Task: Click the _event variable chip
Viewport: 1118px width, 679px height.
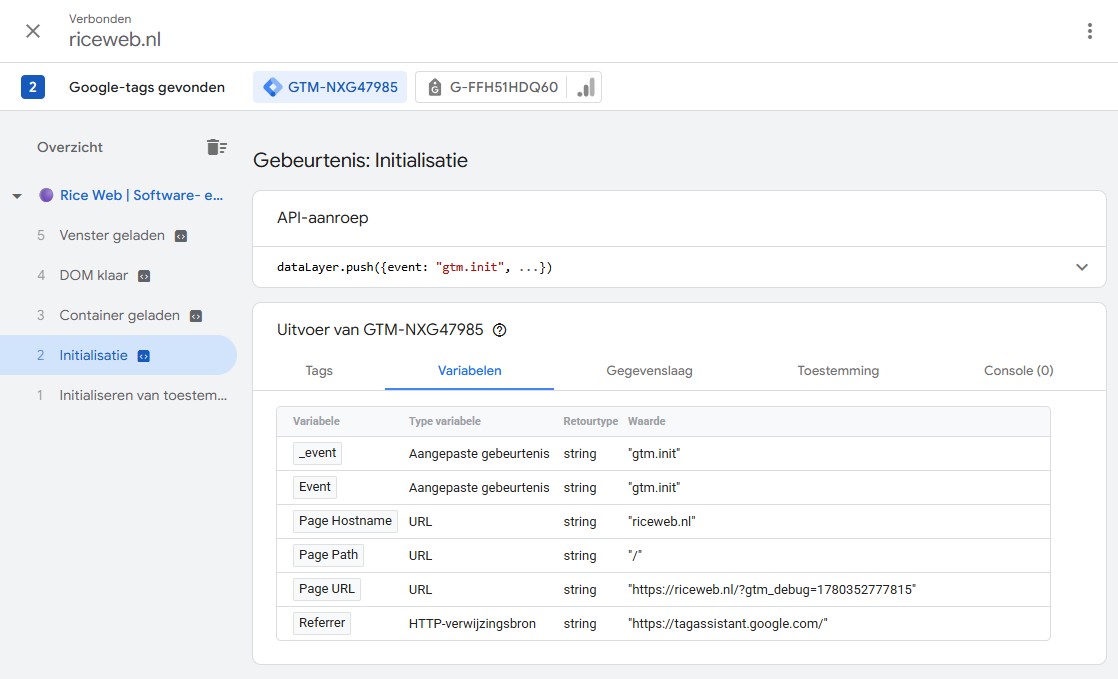Action: 317,453
